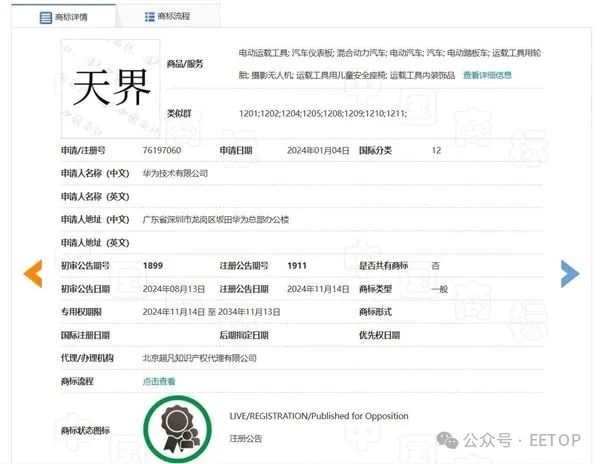Select application number 76197060
The width and height of the screenshot is (600, 464).
[x=161, y=150]
